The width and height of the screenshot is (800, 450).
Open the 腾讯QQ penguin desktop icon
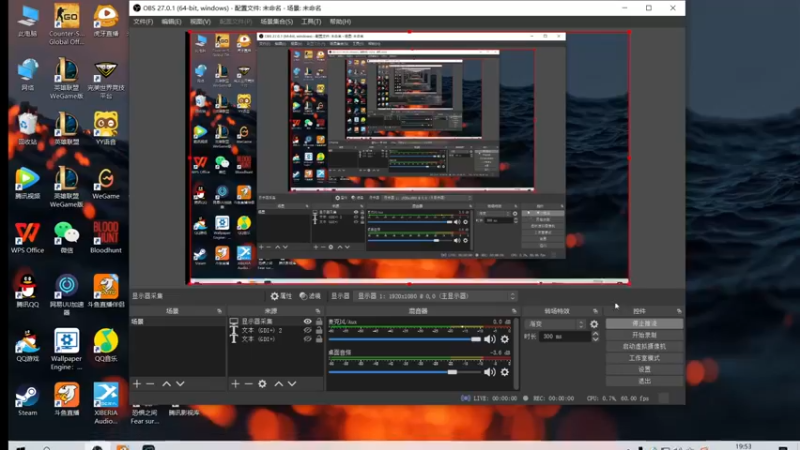point(28,292)
